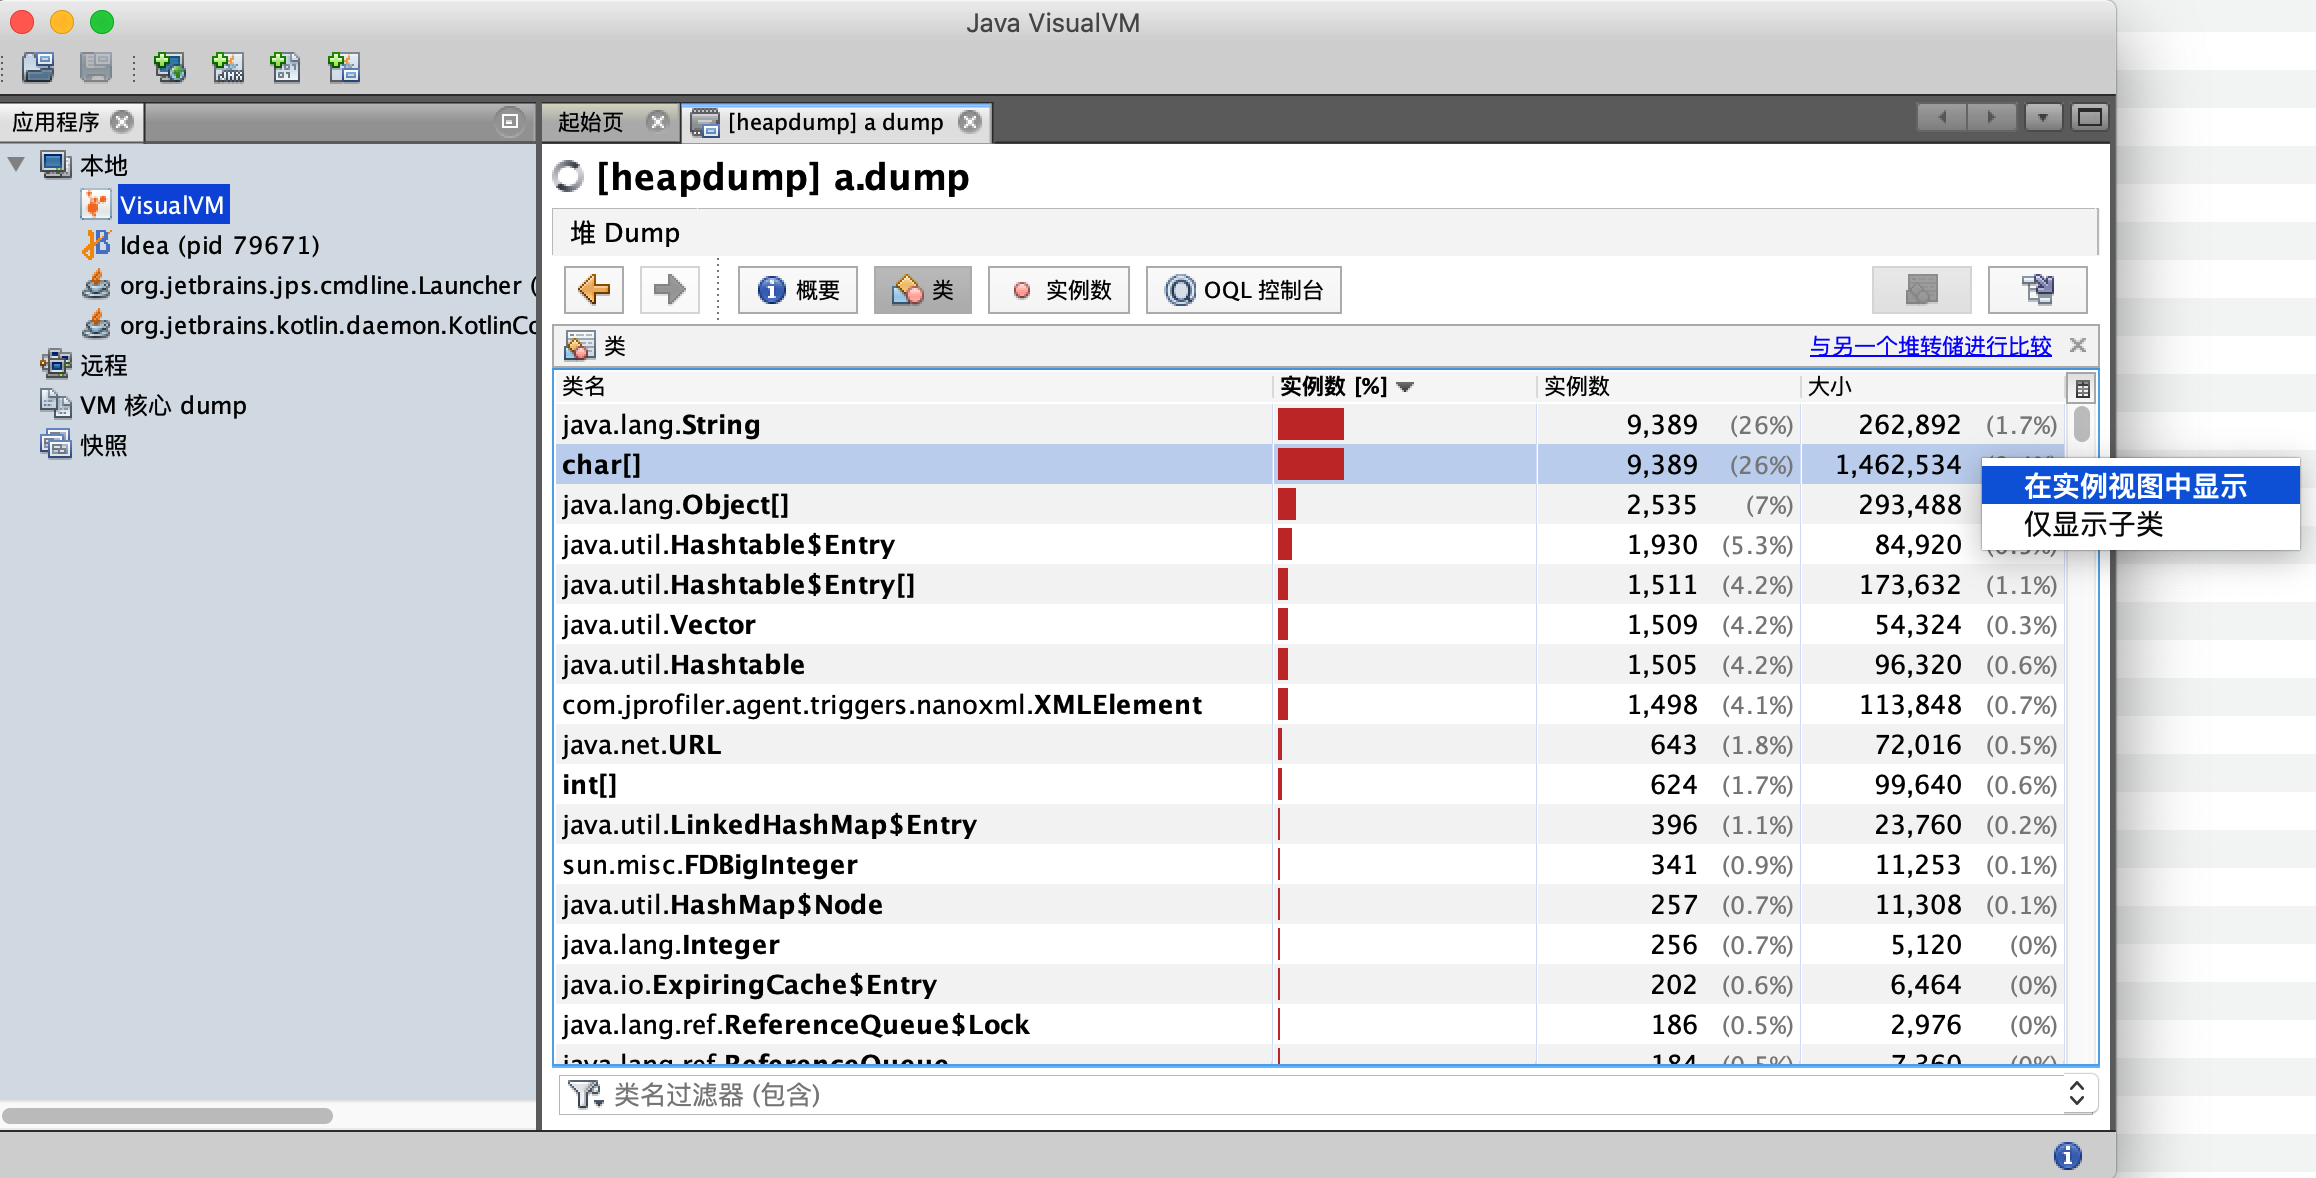2316x1178 pixels.
Task: Maximize the editor window area
Action: click(x=2089, y=118)
